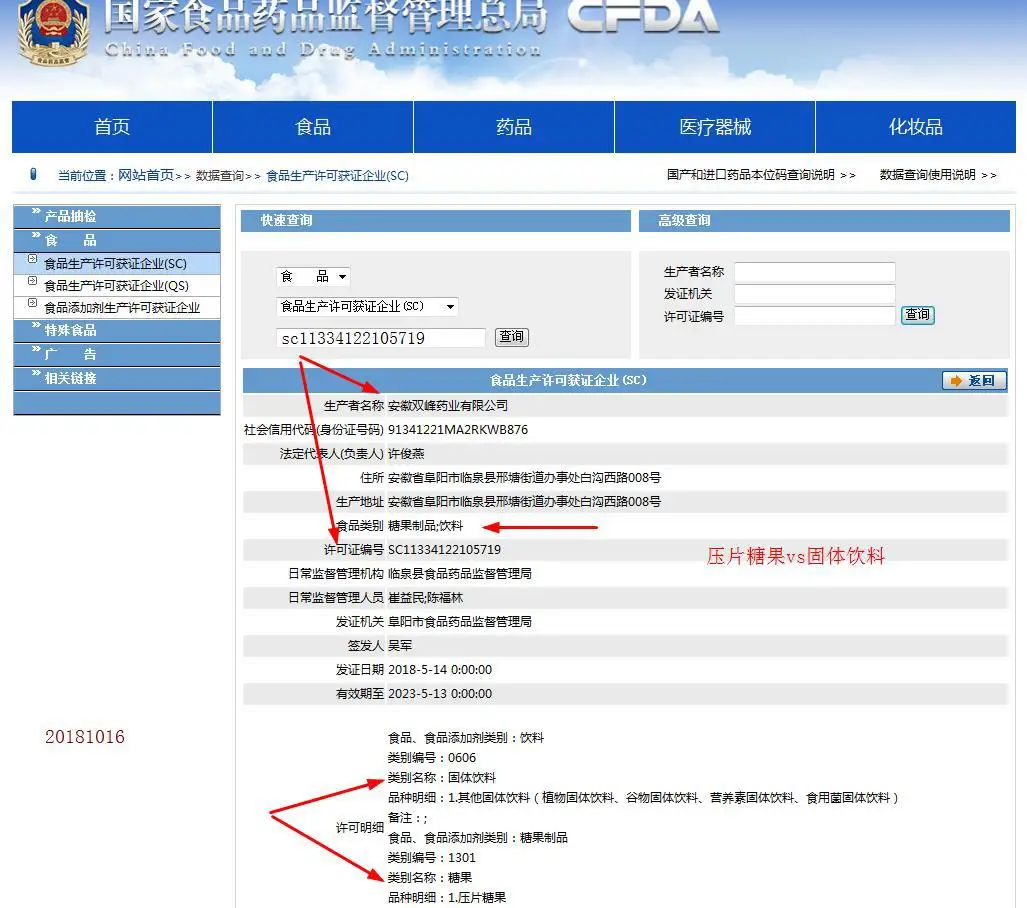
Task: Open the 食品 navigation tab
Action: 313,127
